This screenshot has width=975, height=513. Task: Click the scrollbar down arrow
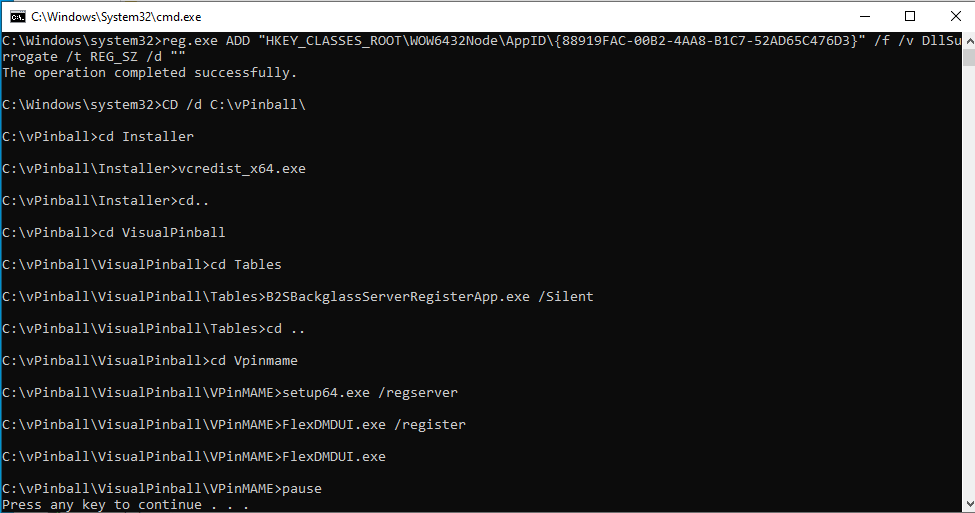[x=966, y=504]
